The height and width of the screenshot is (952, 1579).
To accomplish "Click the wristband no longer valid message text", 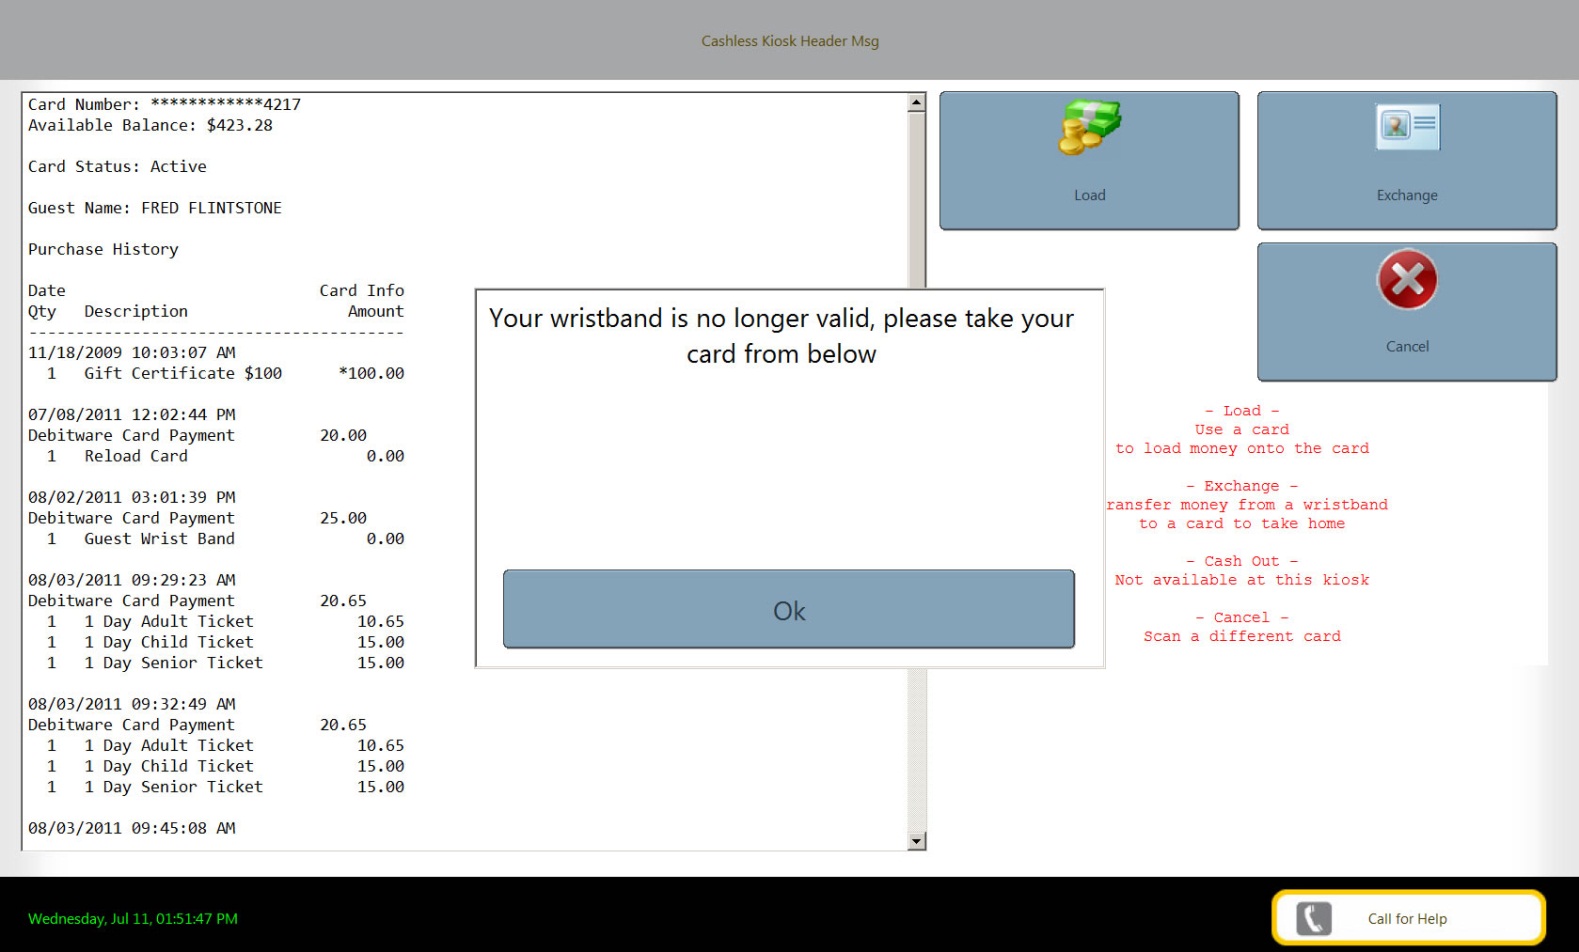I will pos(781,336).
